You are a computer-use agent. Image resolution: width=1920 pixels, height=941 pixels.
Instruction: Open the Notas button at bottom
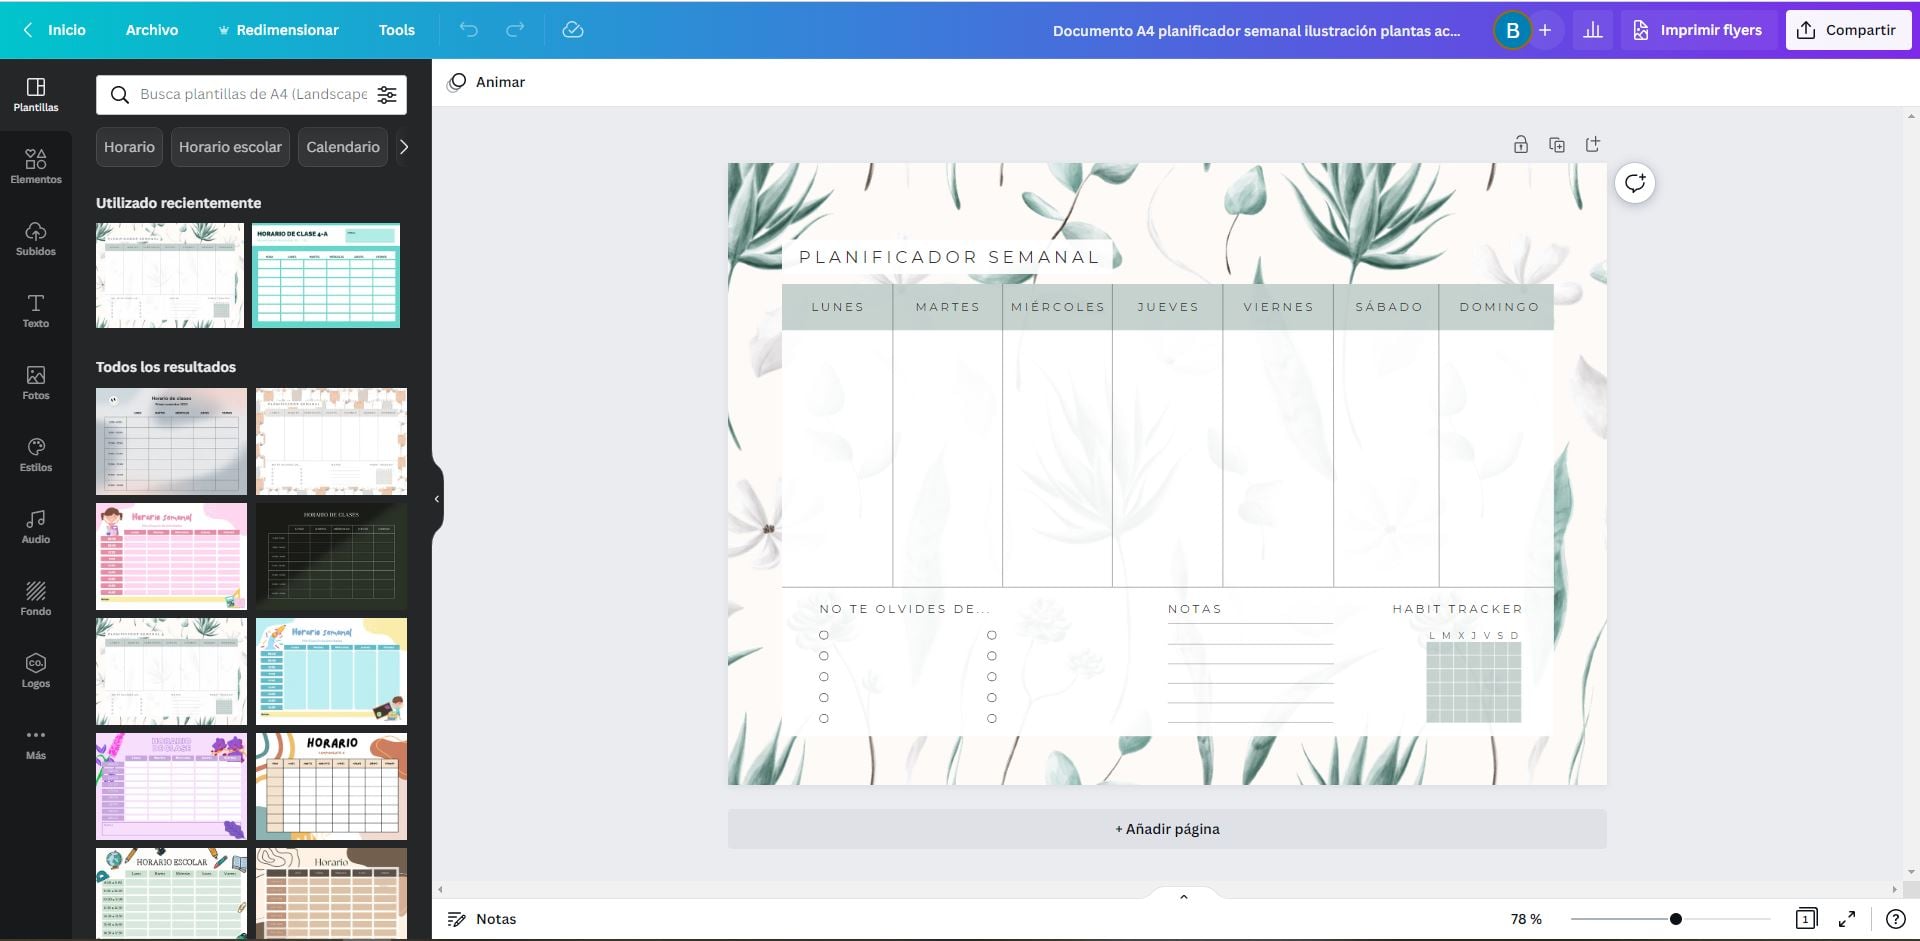(x=482, y=919)
